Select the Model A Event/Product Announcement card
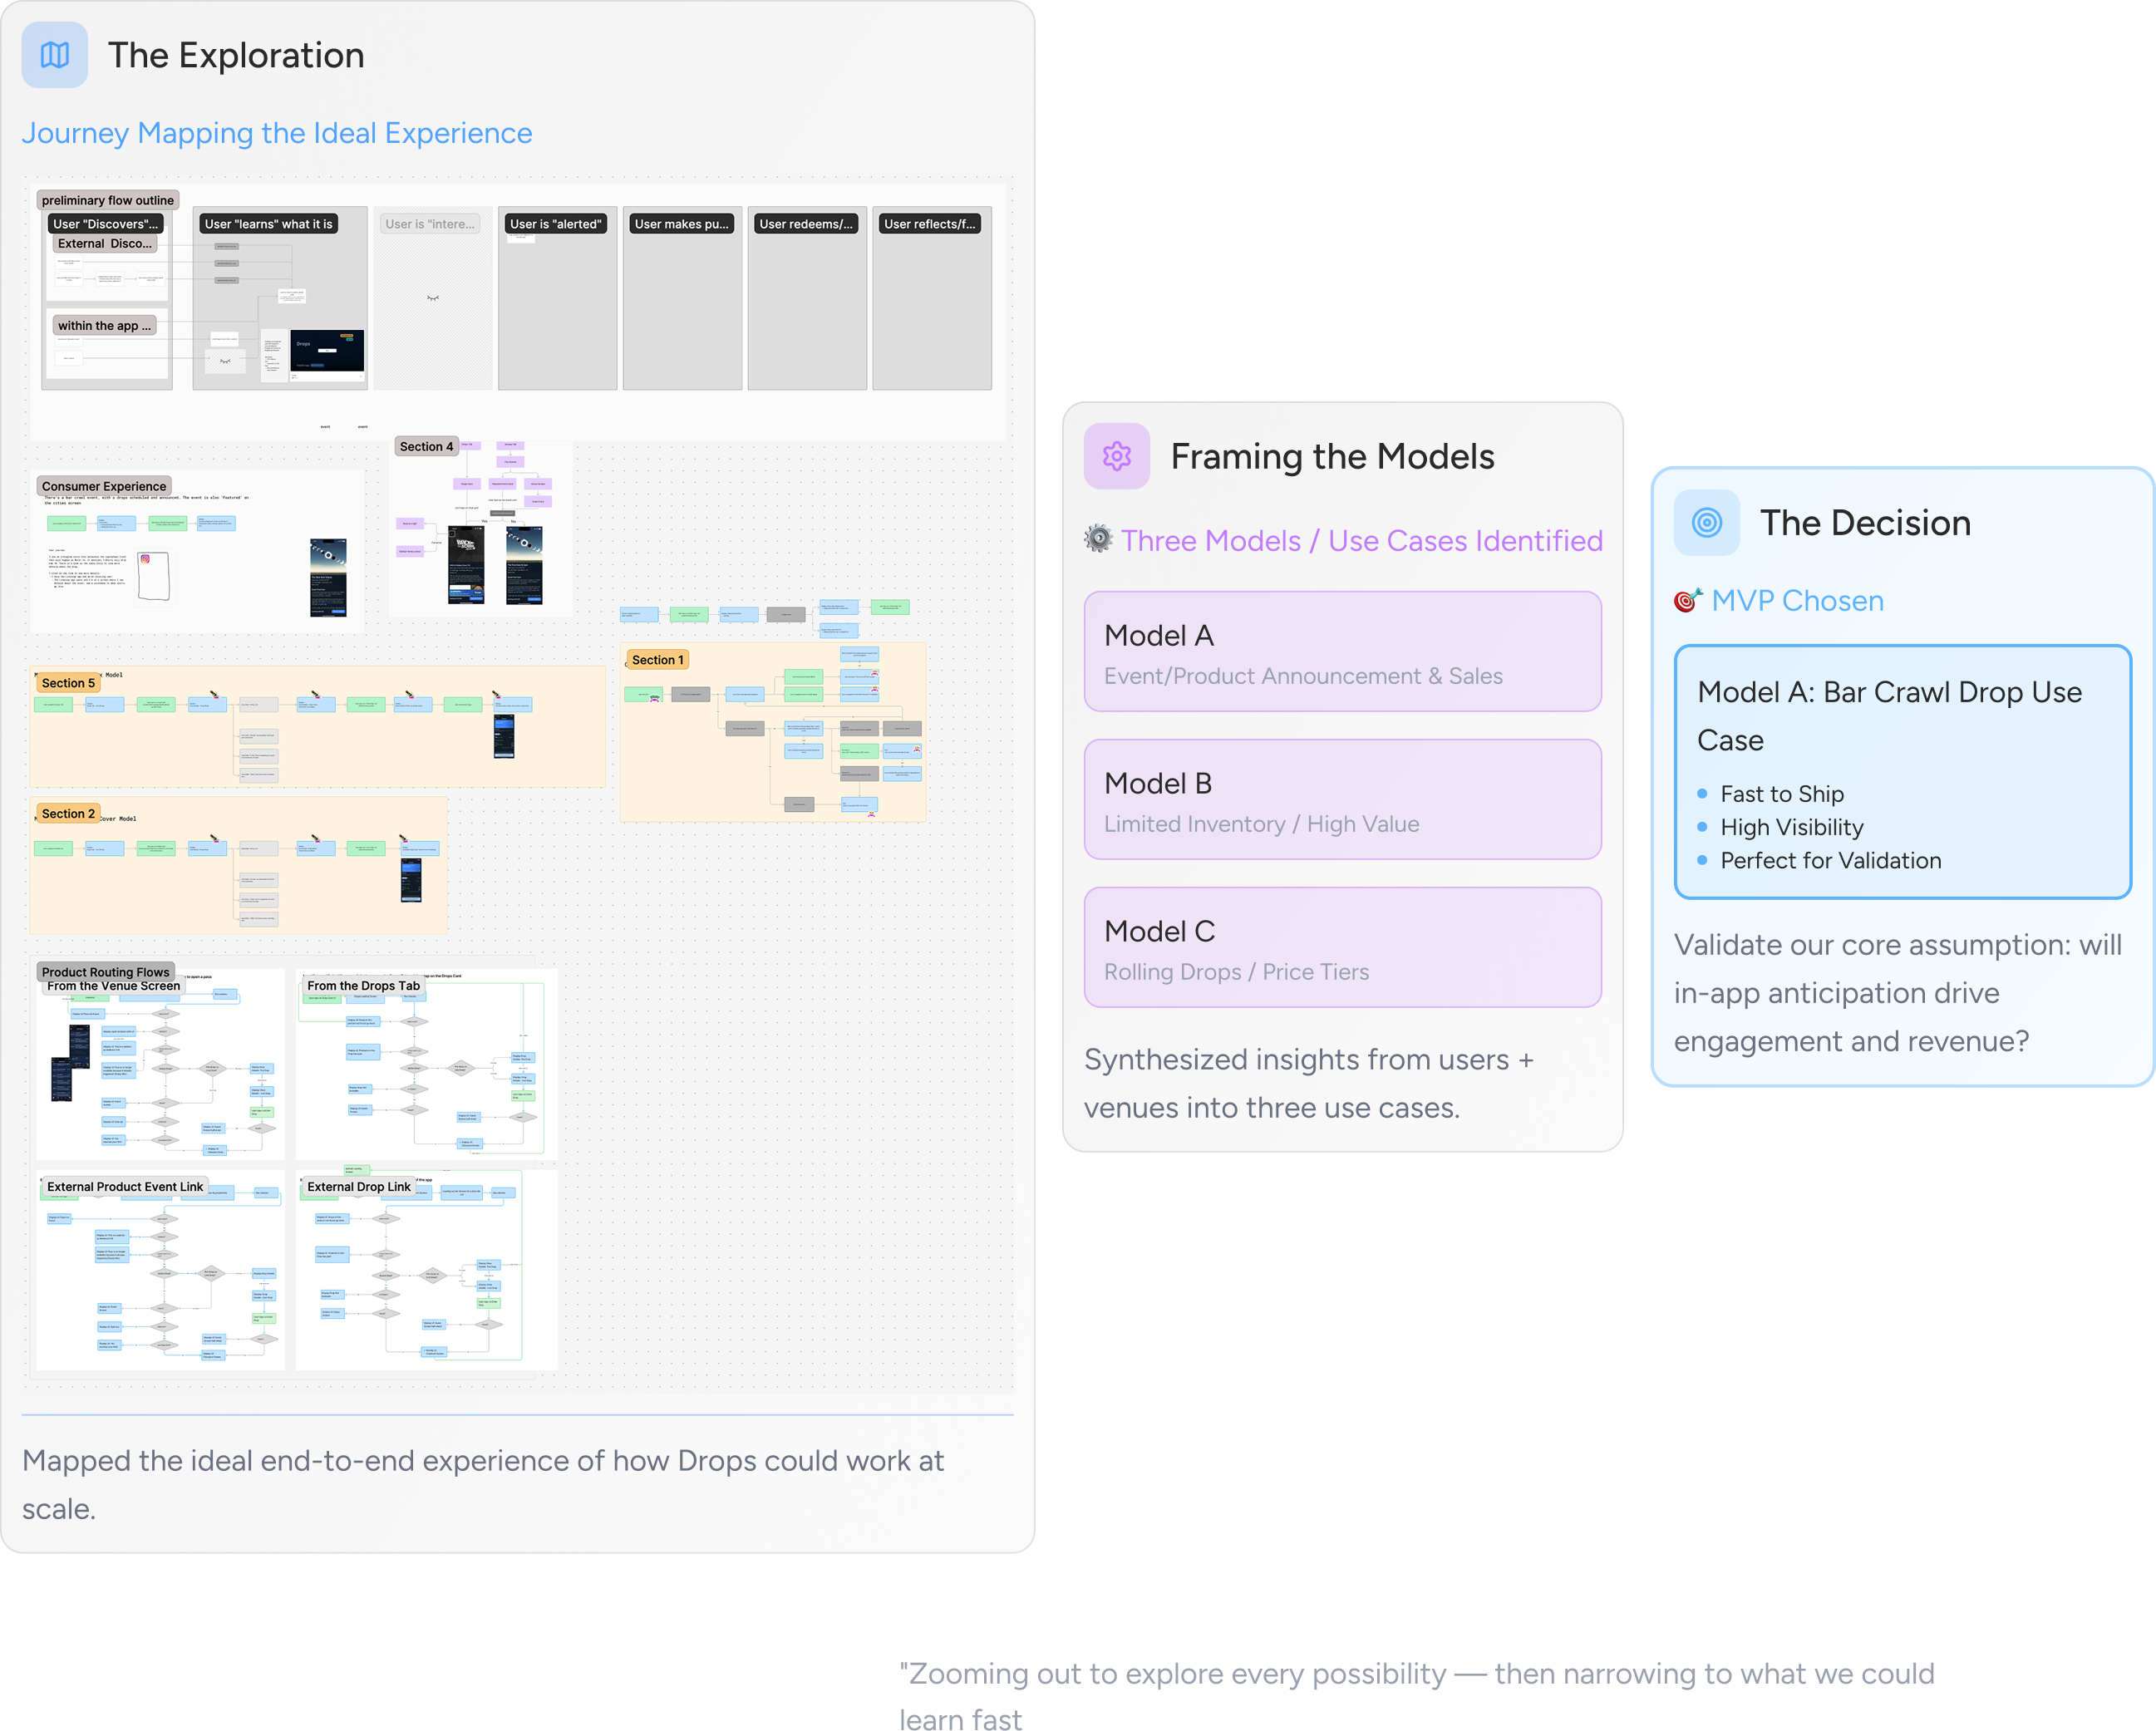 [1342, 652]
